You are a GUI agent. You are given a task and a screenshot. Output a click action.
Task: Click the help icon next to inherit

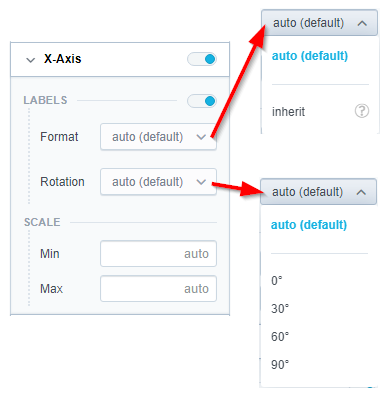362,111
